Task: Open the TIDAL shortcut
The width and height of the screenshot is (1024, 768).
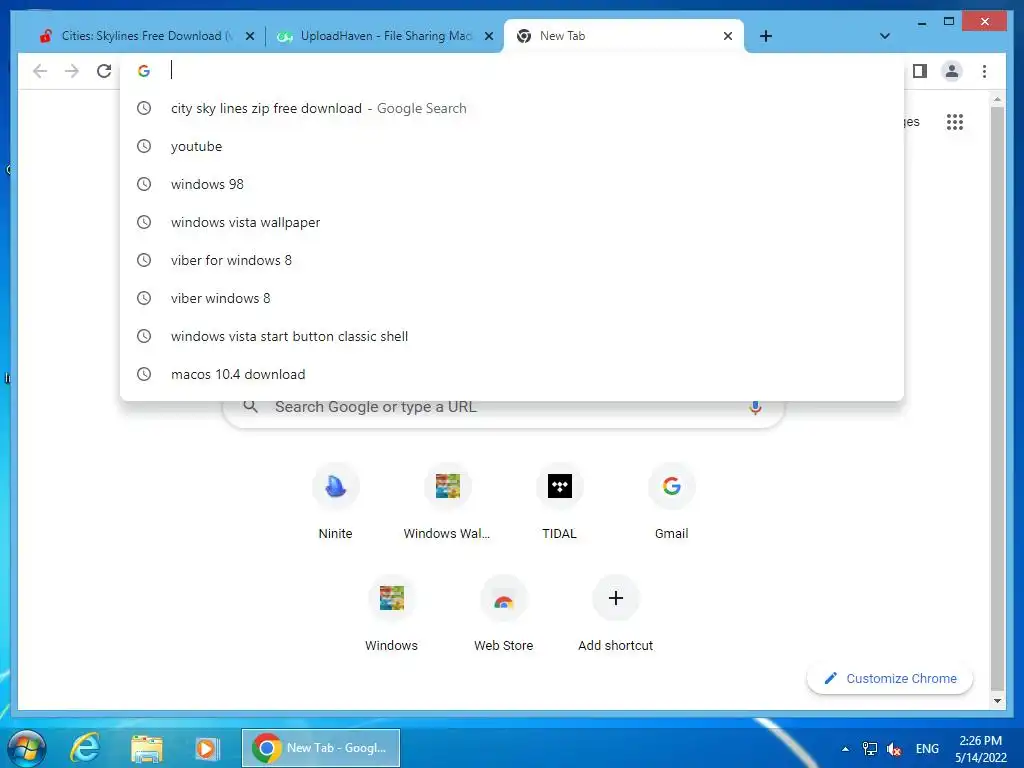Action: pos(560,502)
